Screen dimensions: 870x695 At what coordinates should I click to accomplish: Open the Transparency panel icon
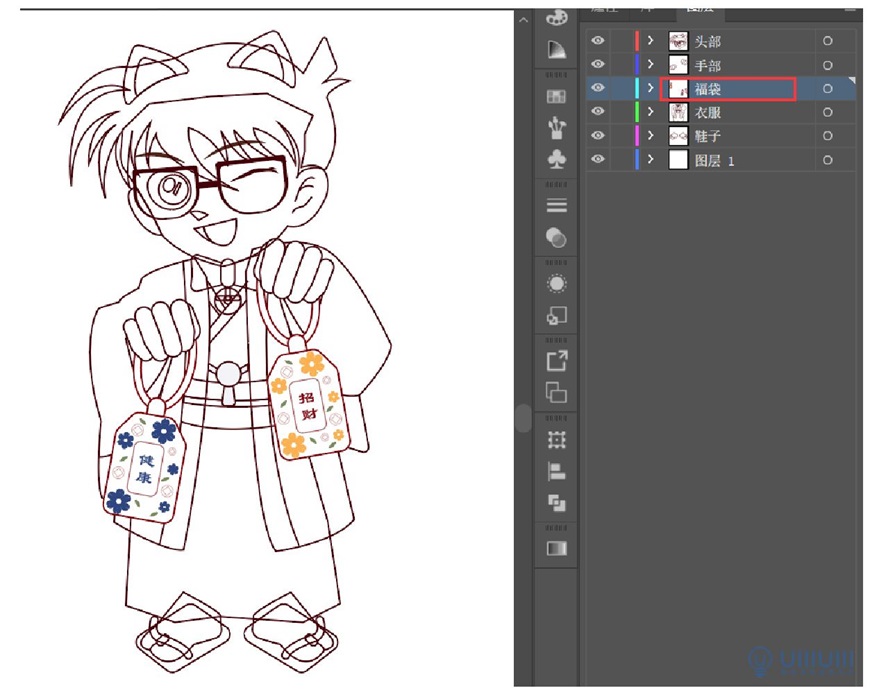(557, 237)
